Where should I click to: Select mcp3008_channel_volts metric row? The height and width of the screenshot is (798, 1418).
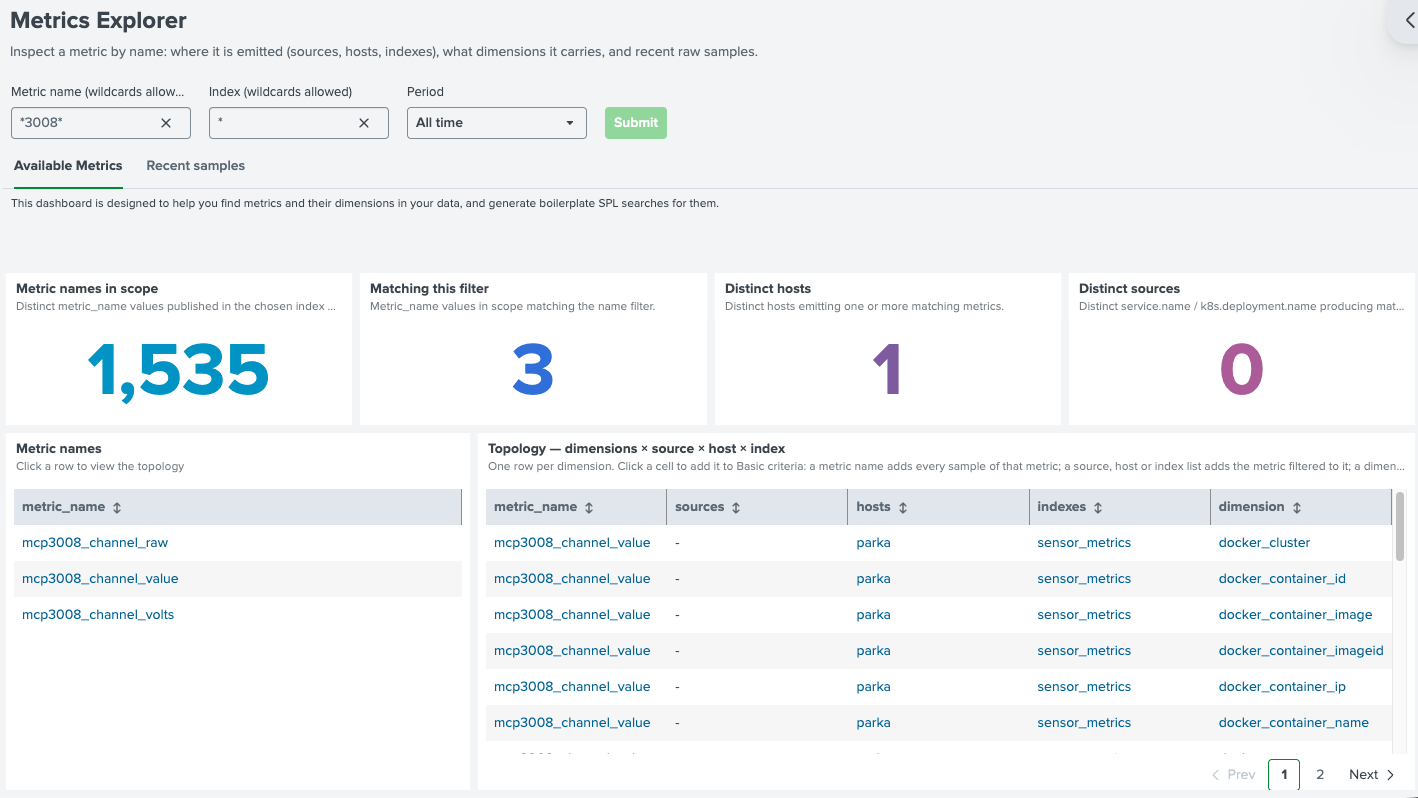click(98, 615)
